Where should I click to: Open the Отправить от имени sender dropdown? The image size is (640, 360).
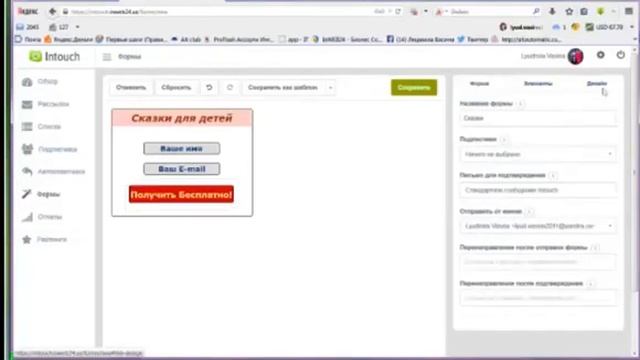tap(538, 226)
